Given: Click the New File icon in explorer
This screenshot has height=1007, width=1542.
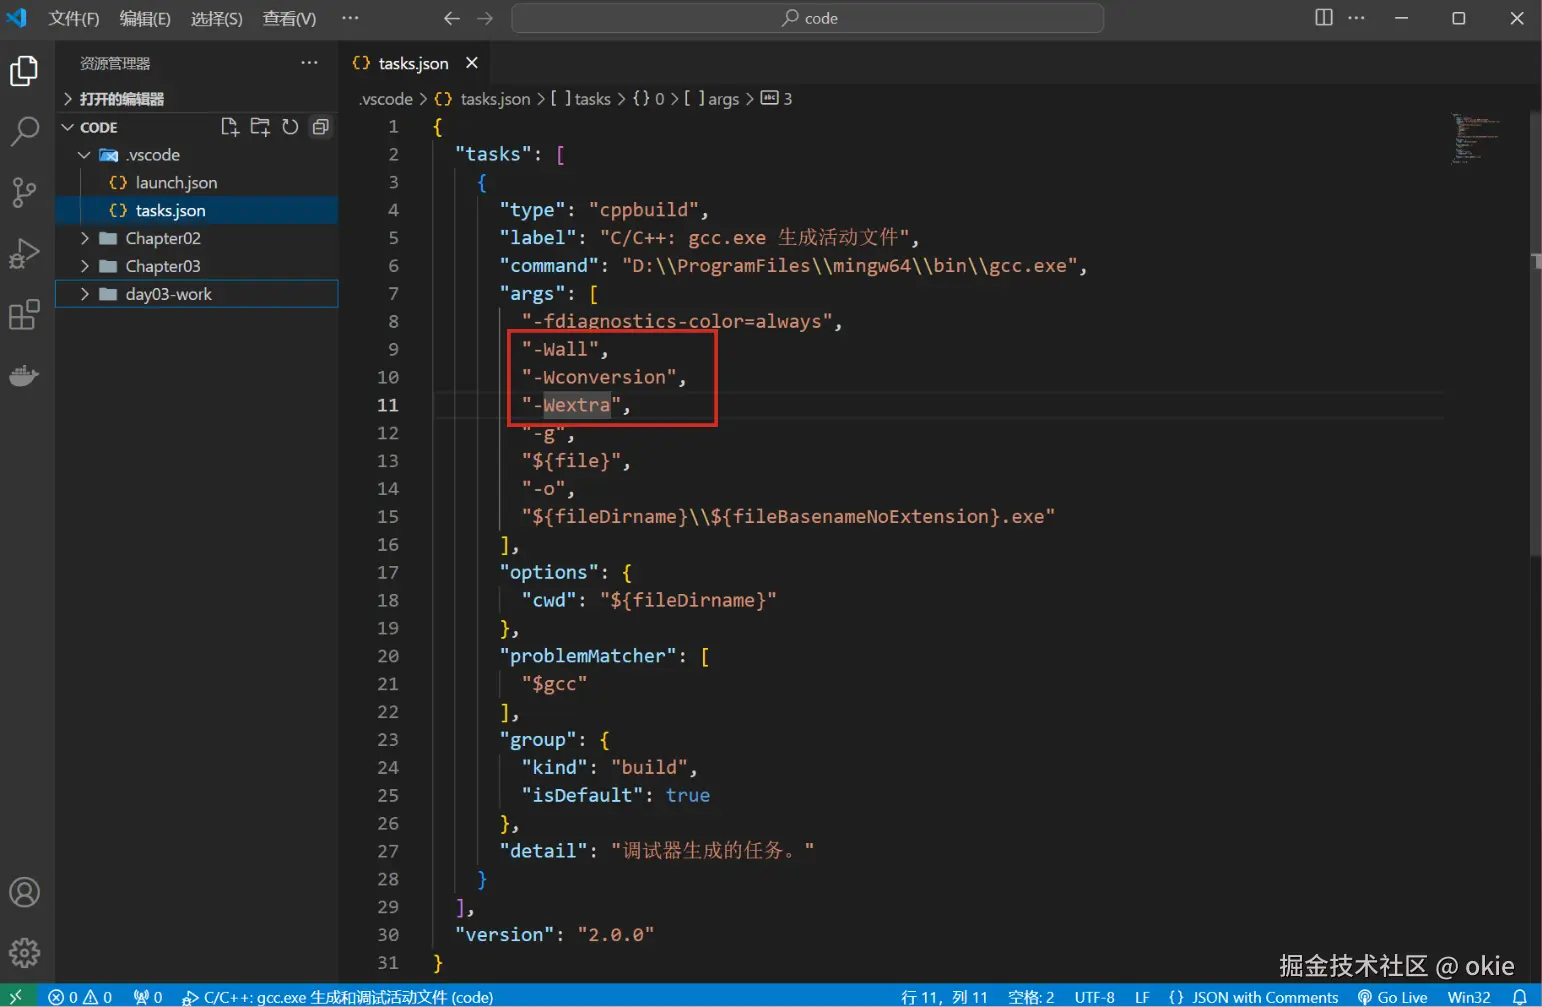Looking at the screenshot, I should 230,127.
